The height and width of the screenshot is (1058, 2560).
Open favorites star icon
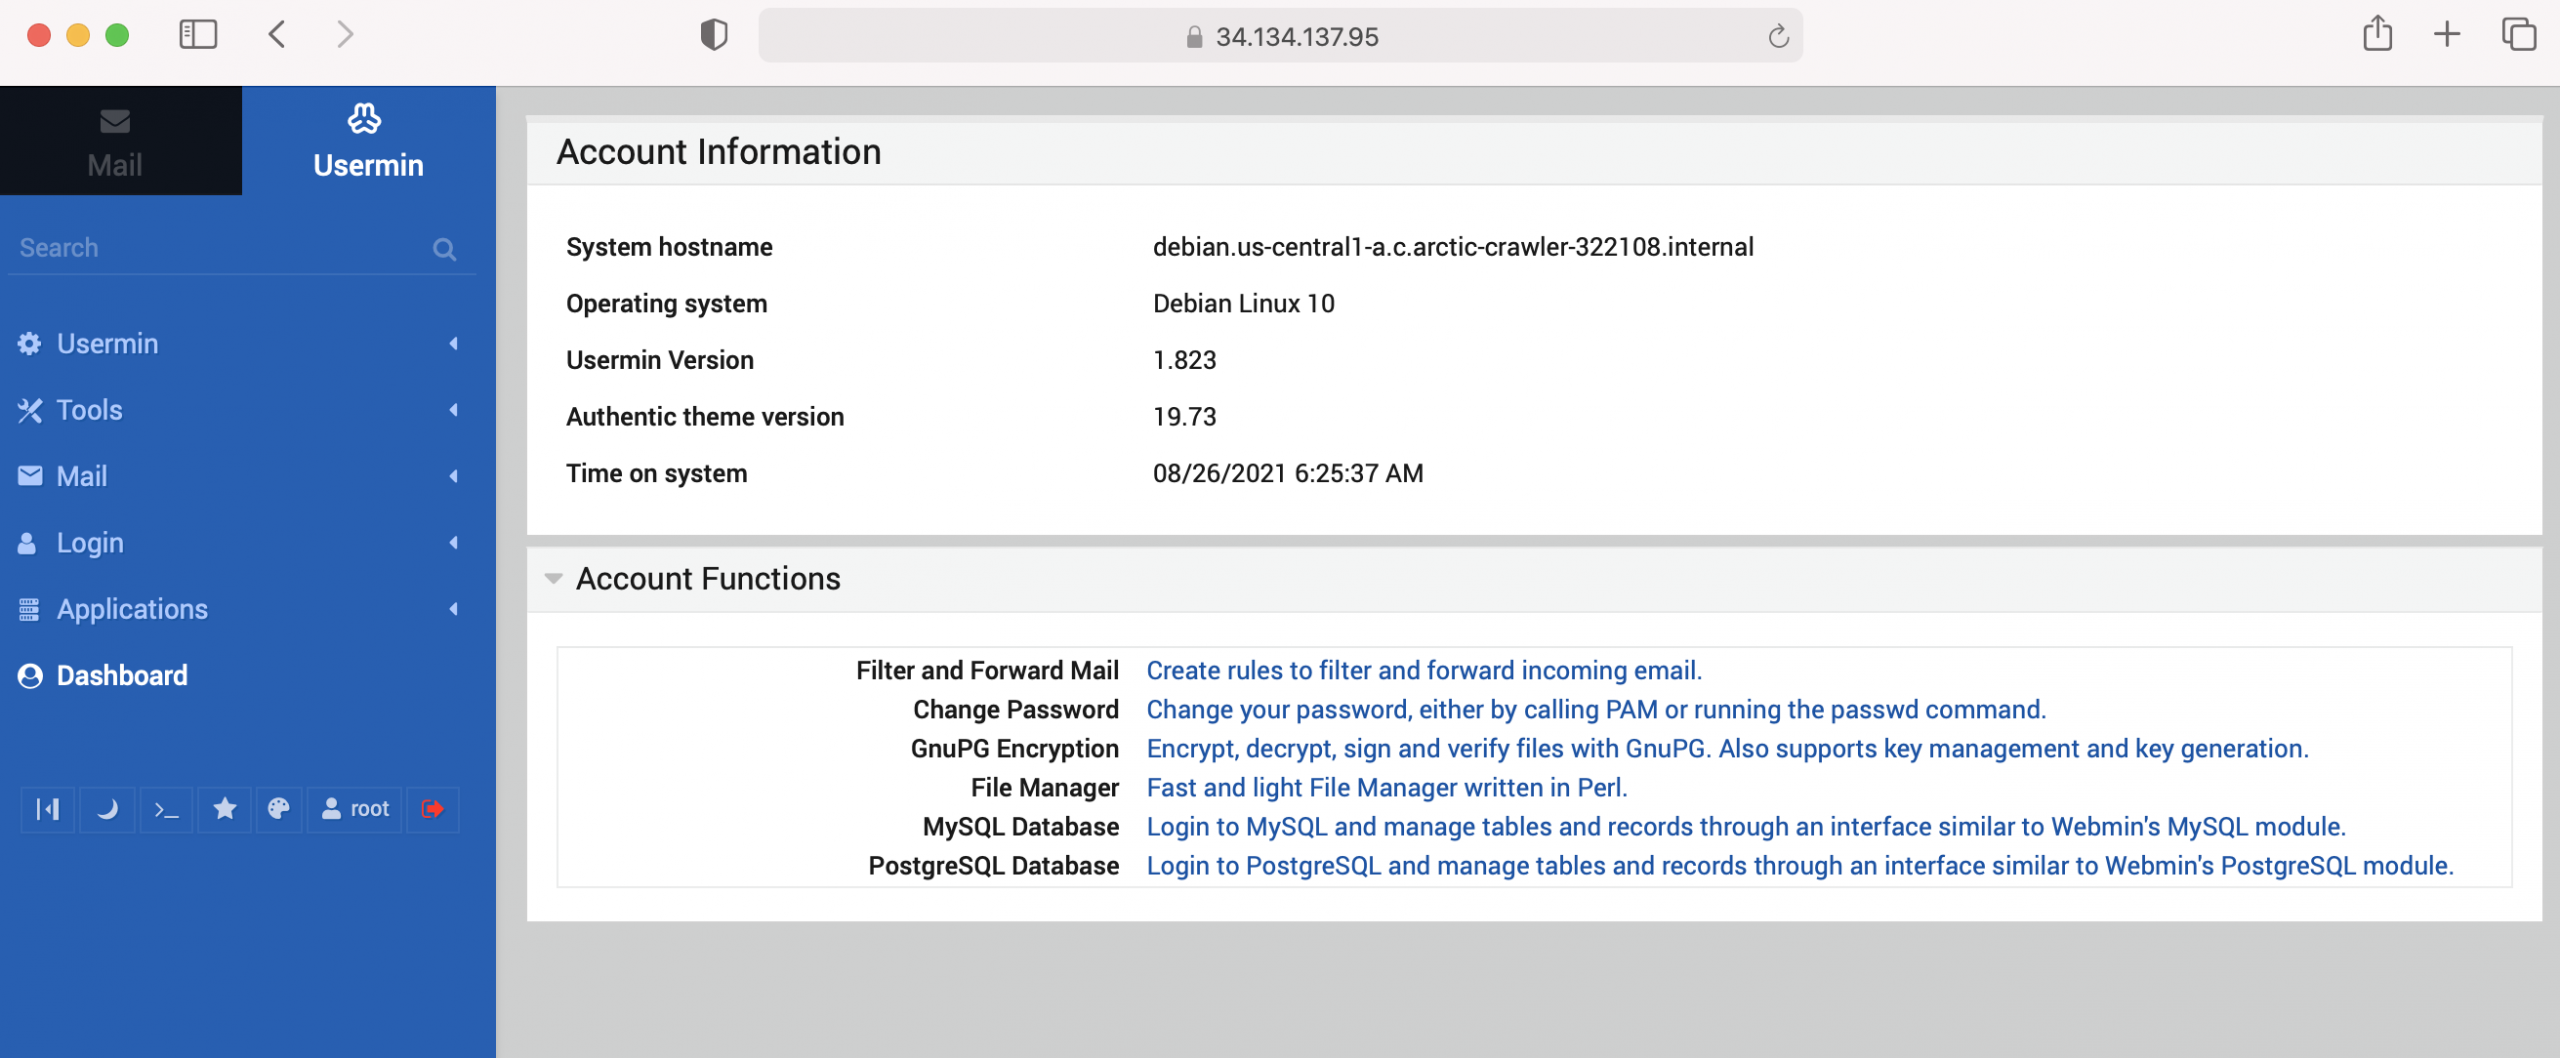coord(225,809)
